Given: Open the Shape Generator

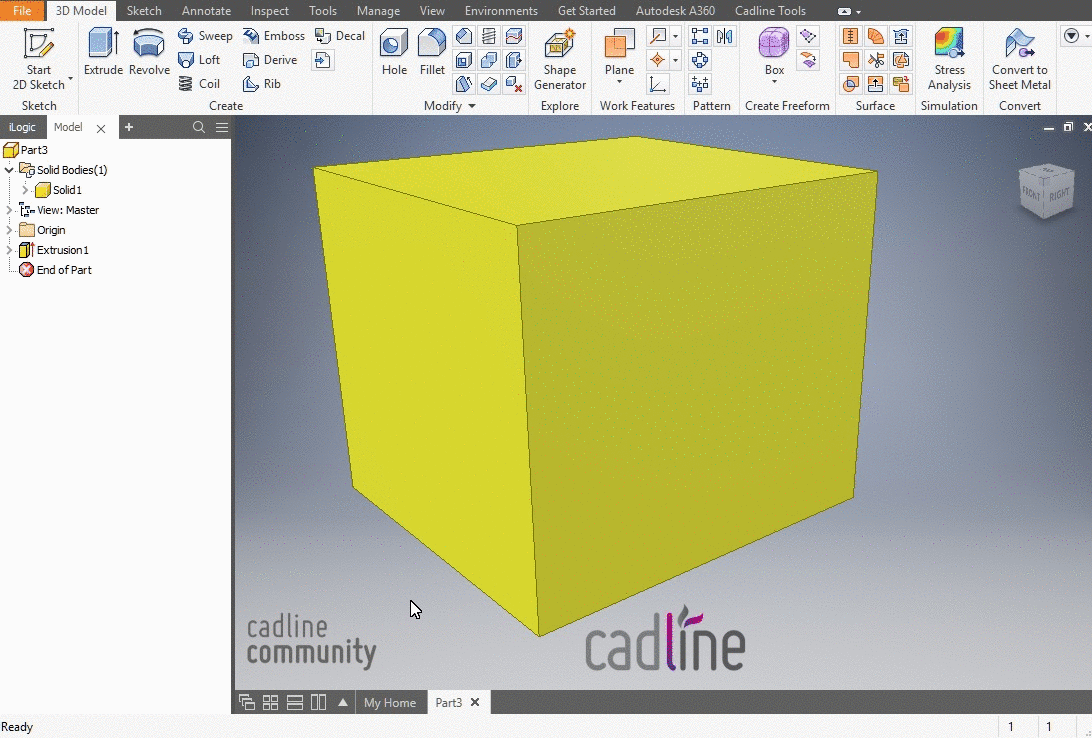Looking at the screenshot, I should [560, 60].
